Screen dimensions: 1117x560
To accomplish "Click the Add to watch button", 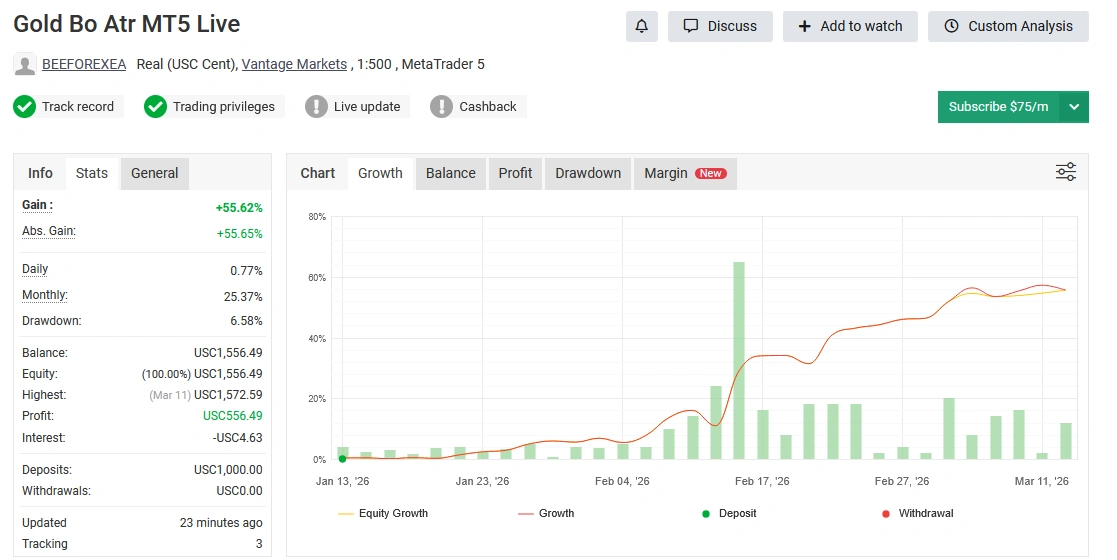I will [x=850, y=27].
